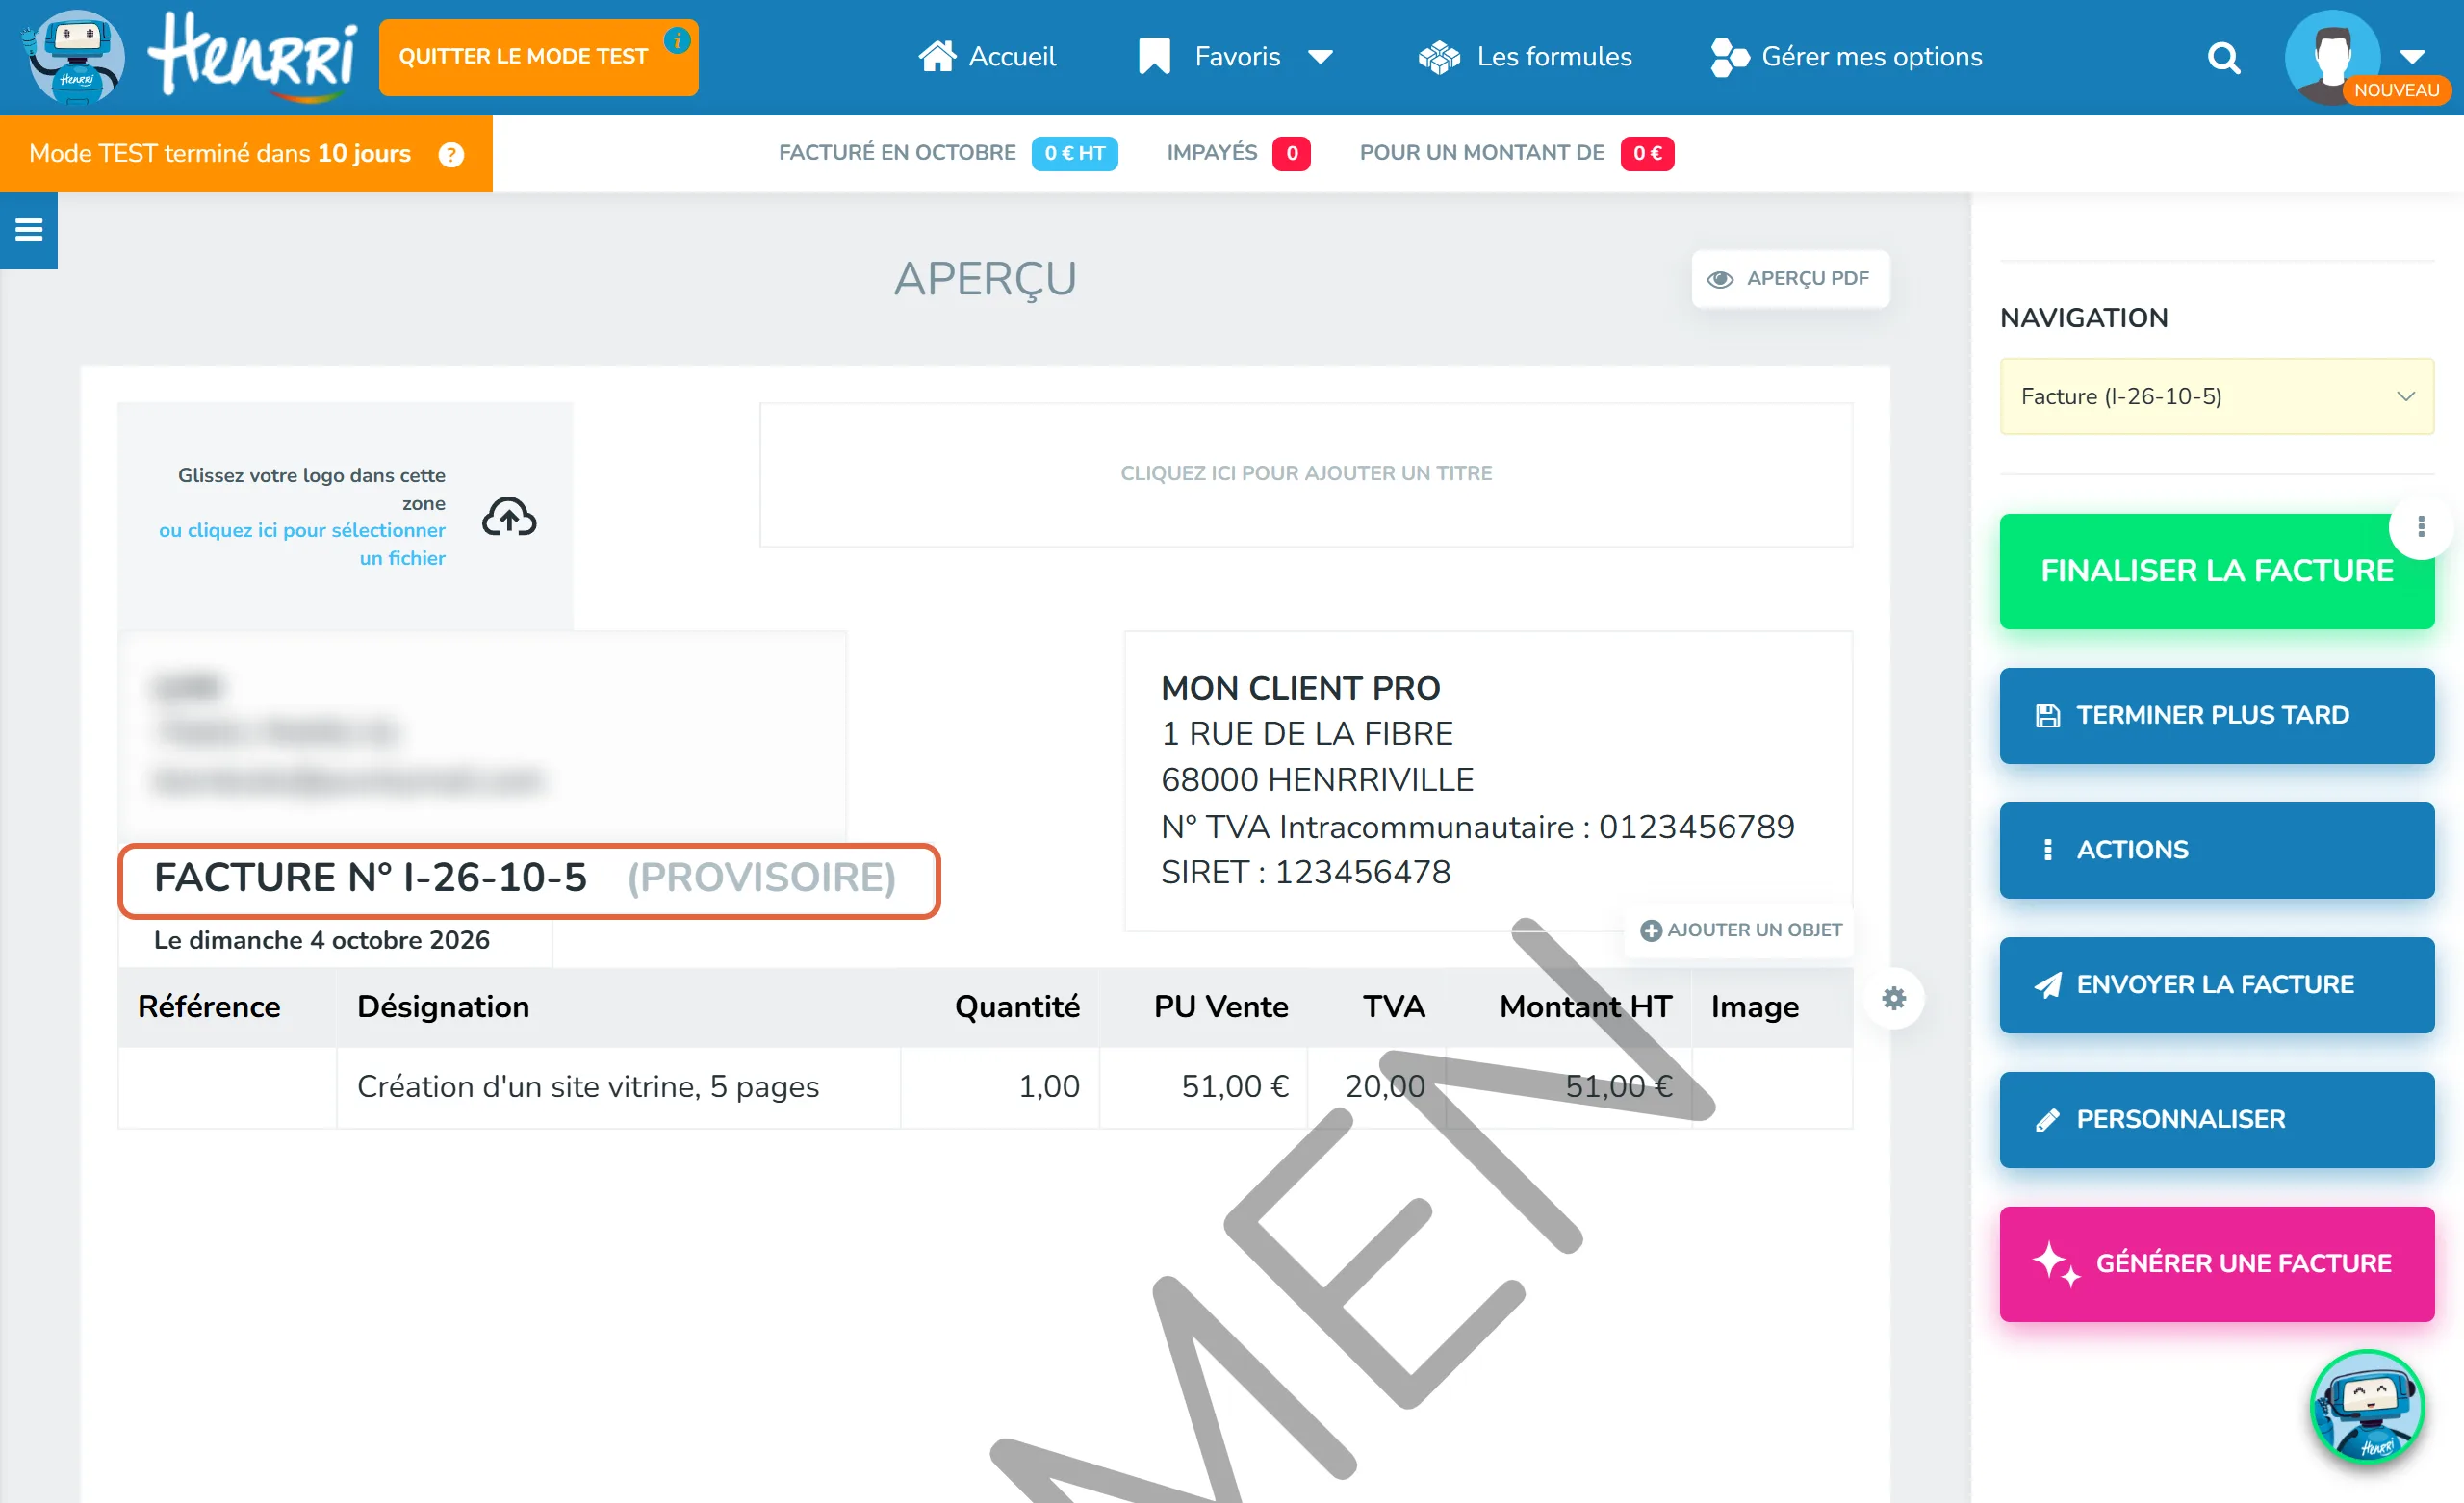Open the Henrri chatbot assistant bubble
2464x1503 pixels.
pyautogui.click(x=2366, y=1407)
